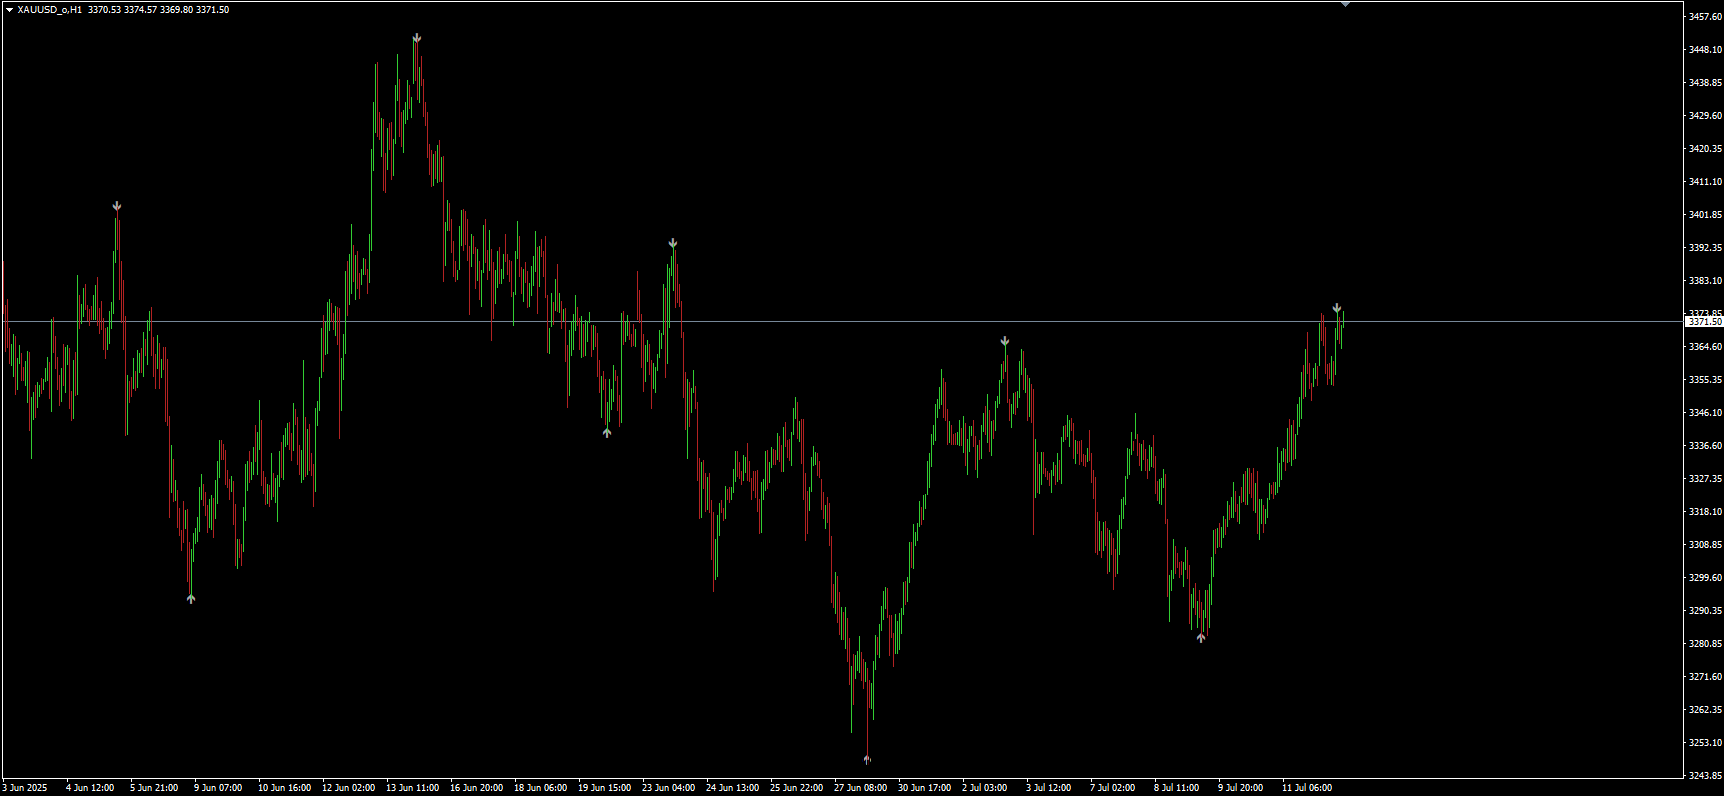Open the XAUUSD_o,H1 chart dropdown triangle

[9, 10]
